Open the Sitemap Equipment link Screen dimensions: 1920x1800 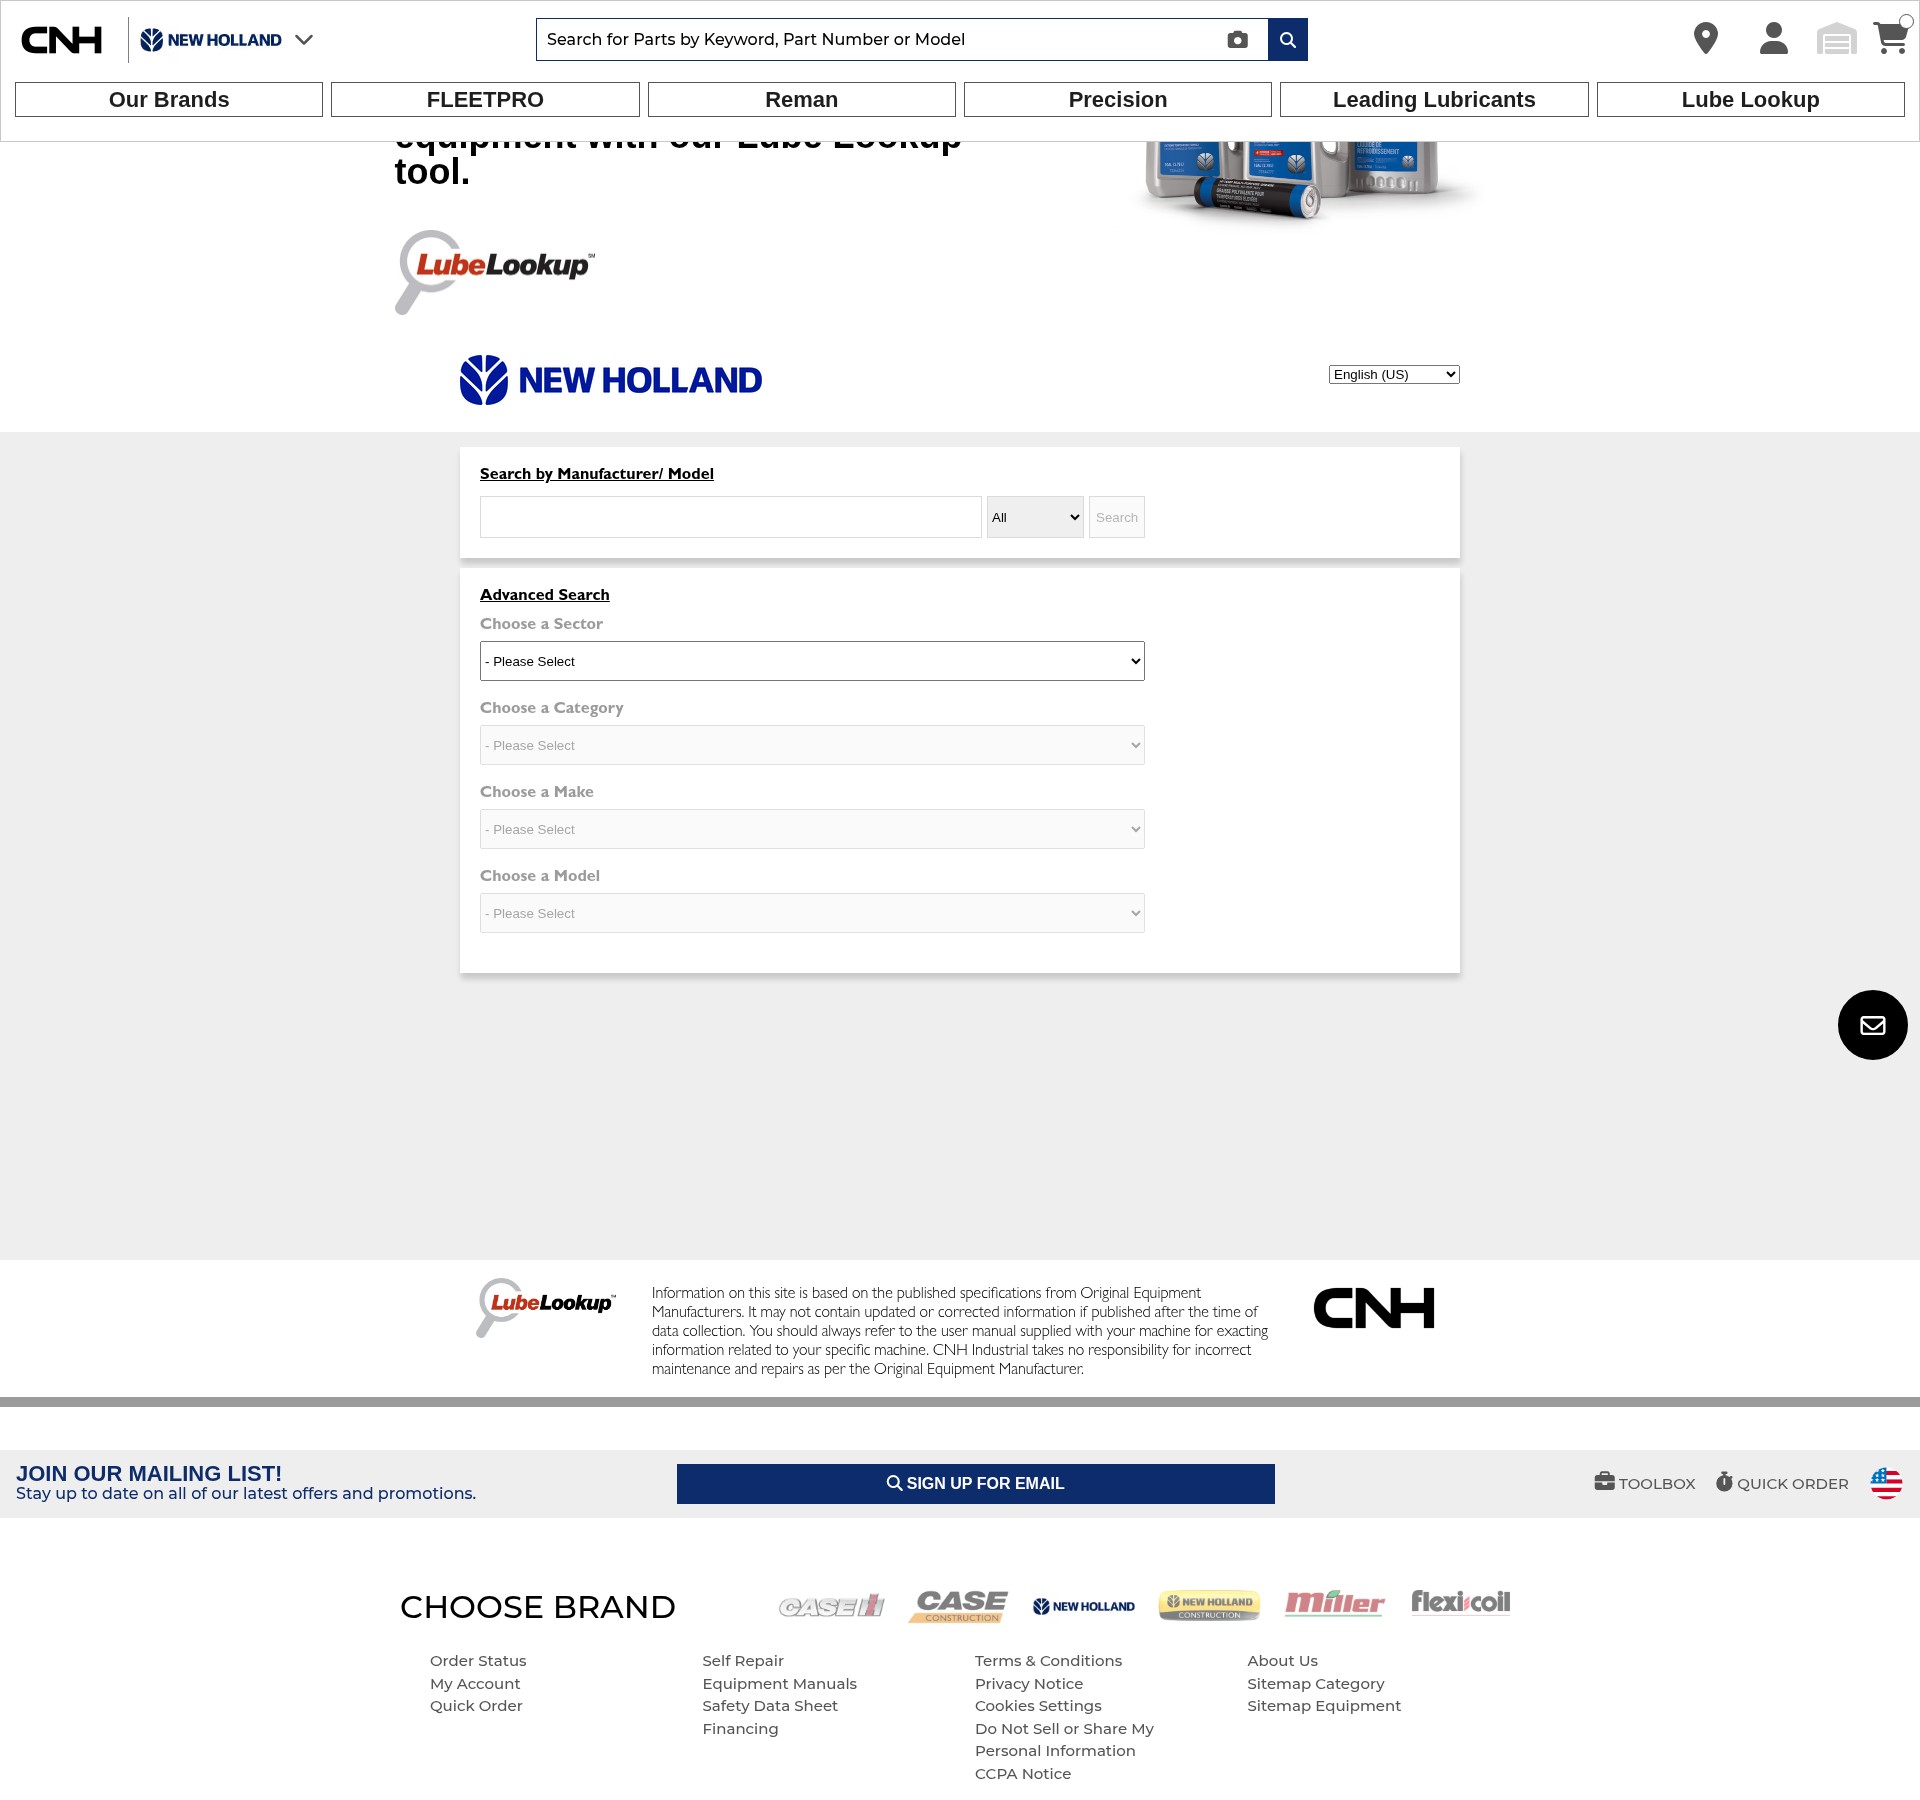(x=1324, y=1706)
